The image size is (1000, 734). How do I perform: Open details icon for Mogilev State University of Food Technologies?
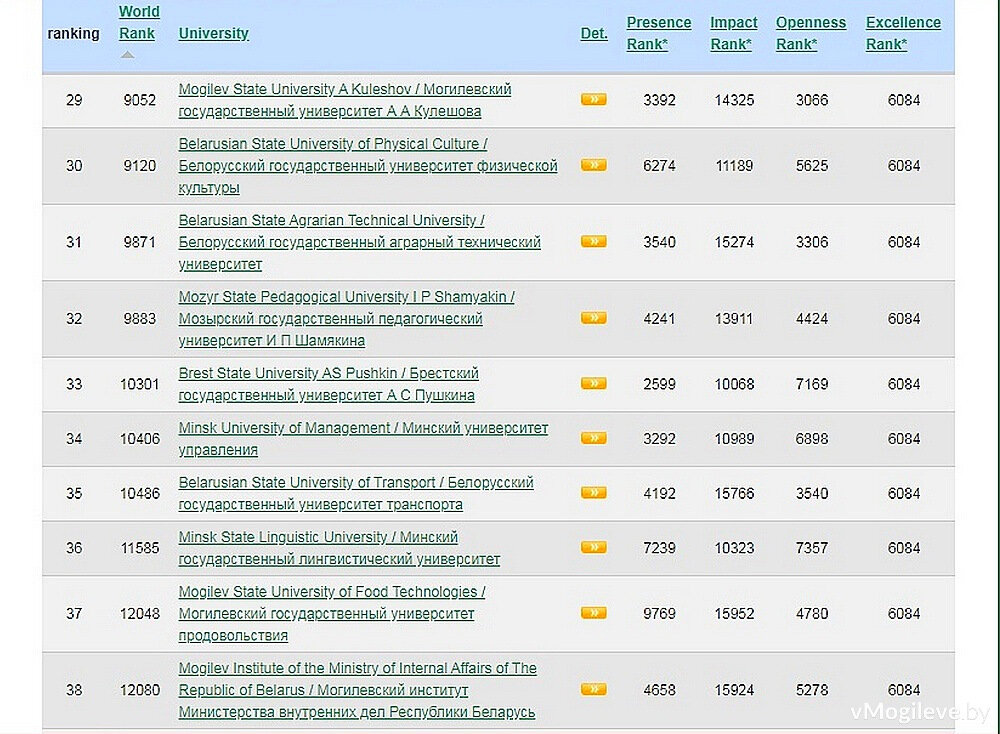pyautogui.click(x=593, y=613)
